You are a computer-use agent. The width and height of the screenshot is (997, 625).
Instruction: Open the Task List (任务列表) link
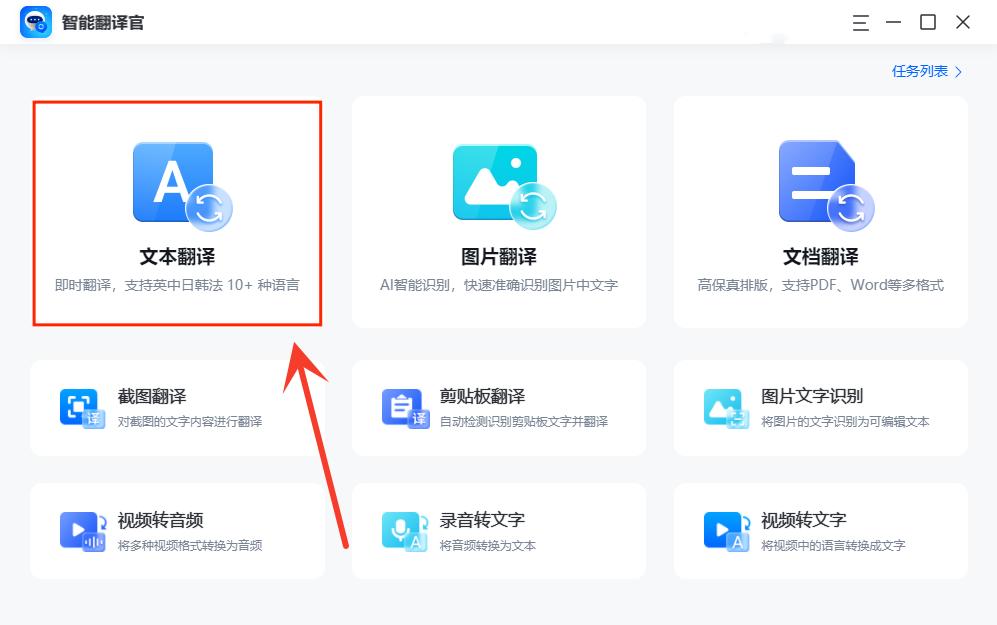[x=920, y=71]
